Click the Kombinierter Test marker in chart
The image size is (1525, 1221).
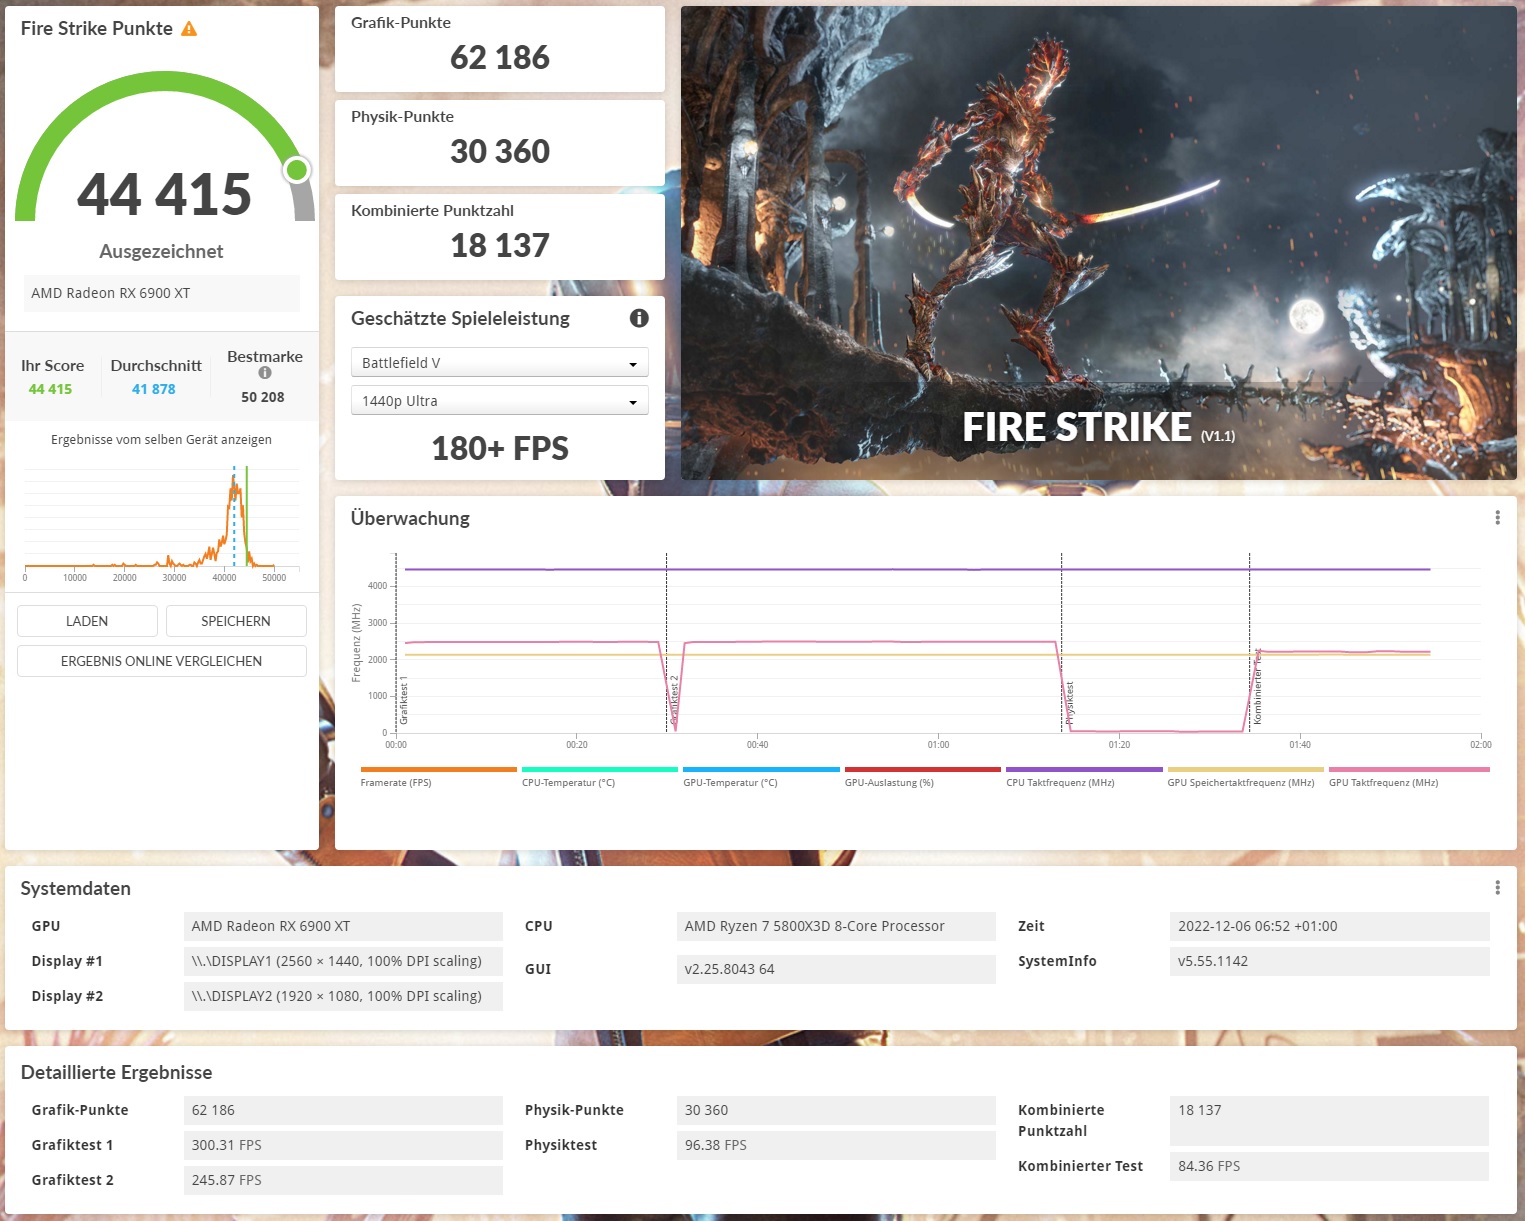click(1258, 687)
